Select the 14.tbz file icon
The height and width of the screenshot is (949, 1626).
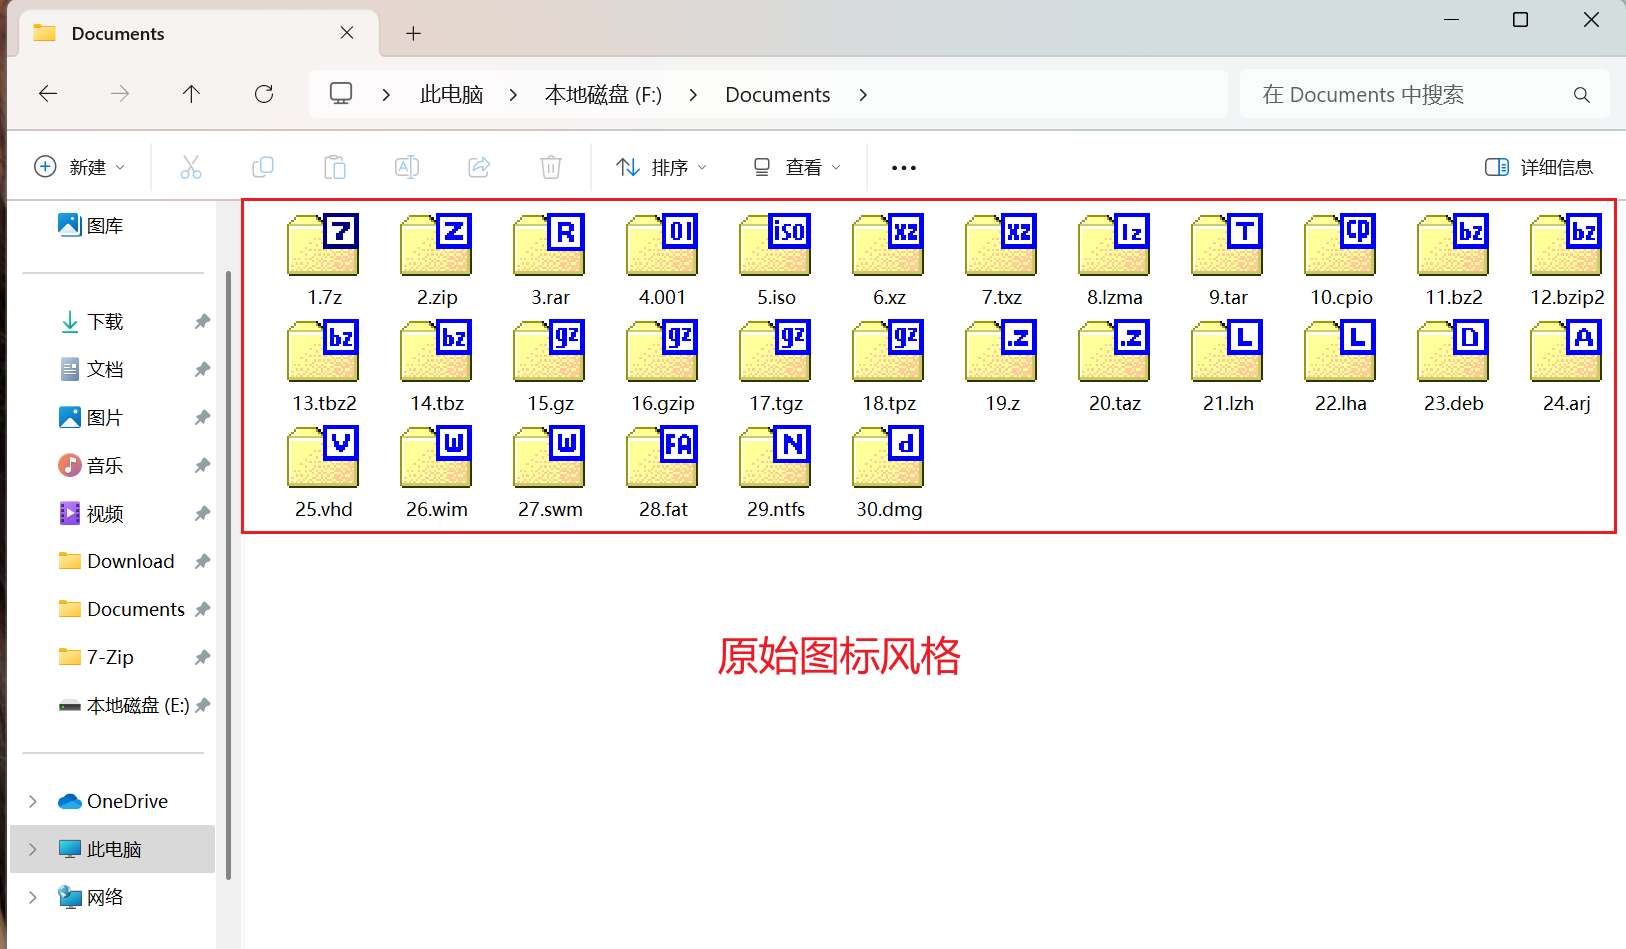[x=436, y=351]
